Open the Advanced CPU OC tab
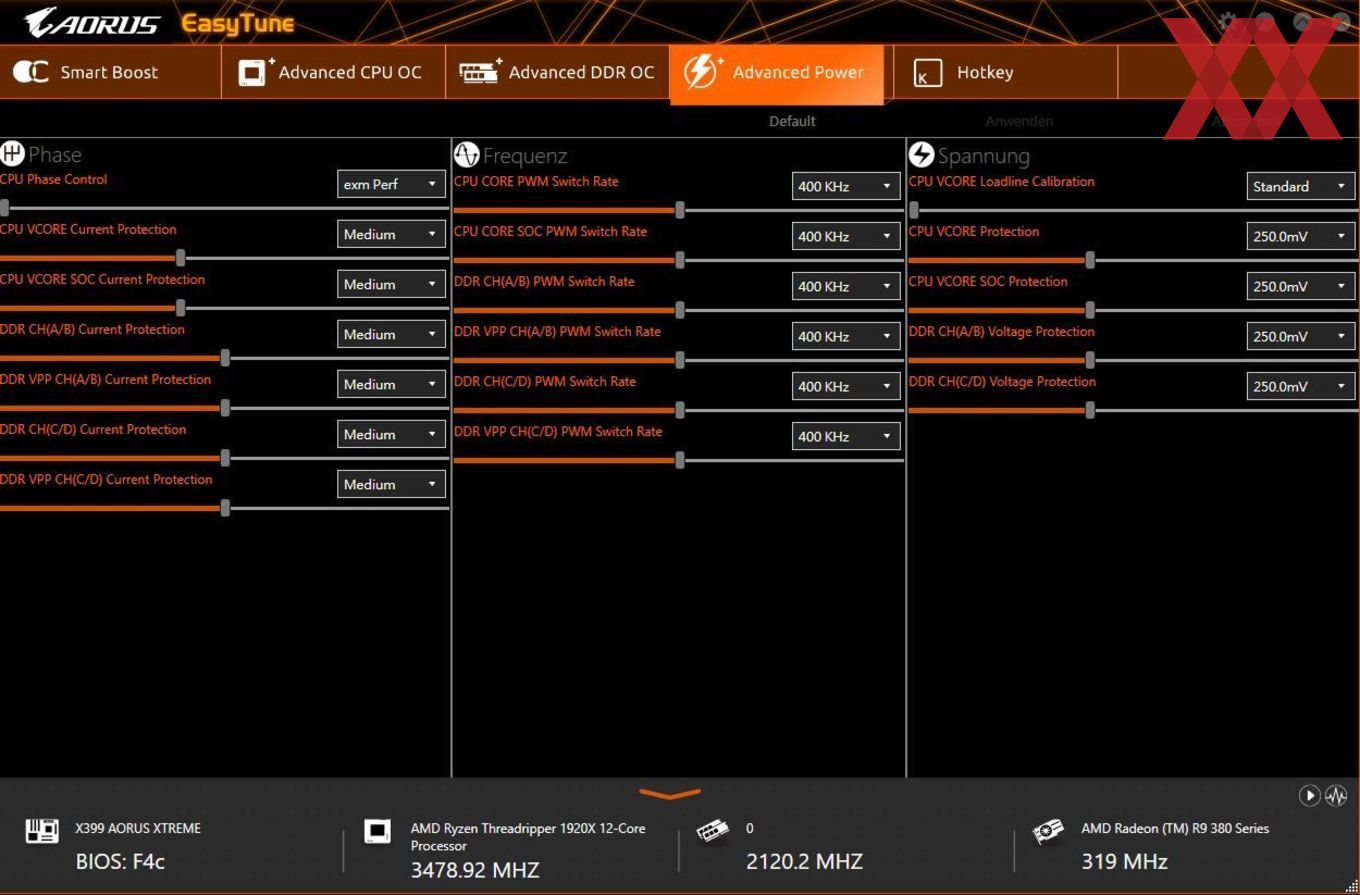 333,72
